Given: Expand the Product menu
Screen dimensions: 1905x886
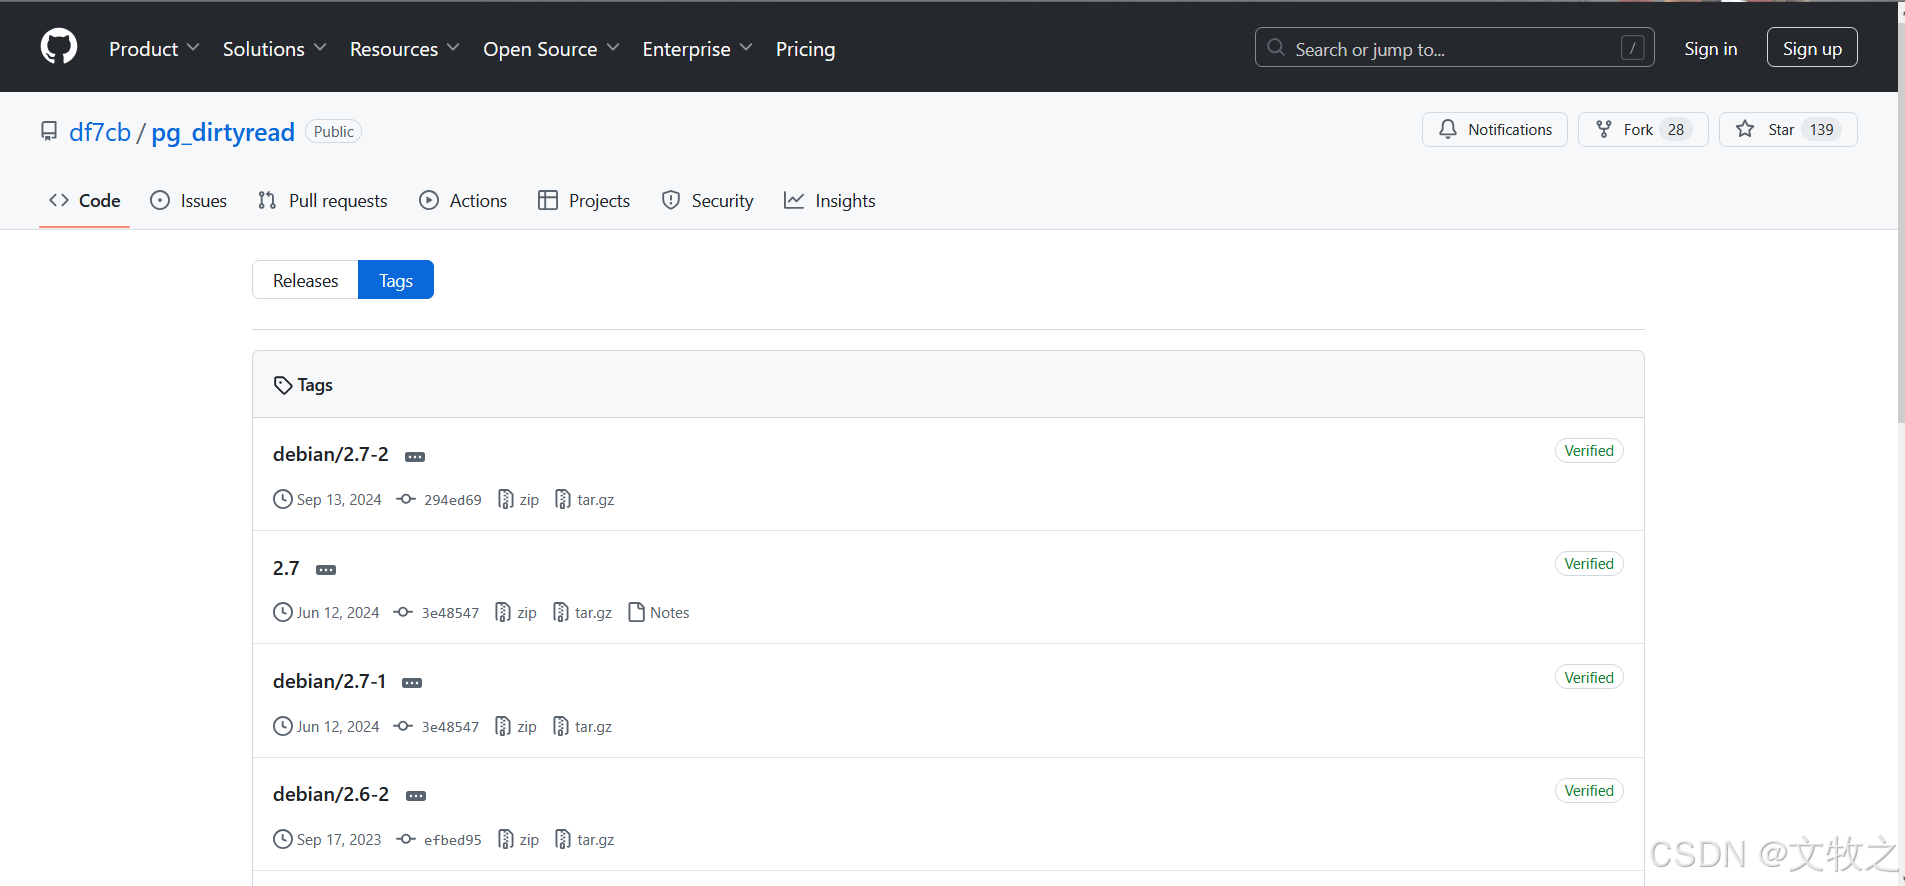Looking at the screenshot, I should [x=154, y=49].
